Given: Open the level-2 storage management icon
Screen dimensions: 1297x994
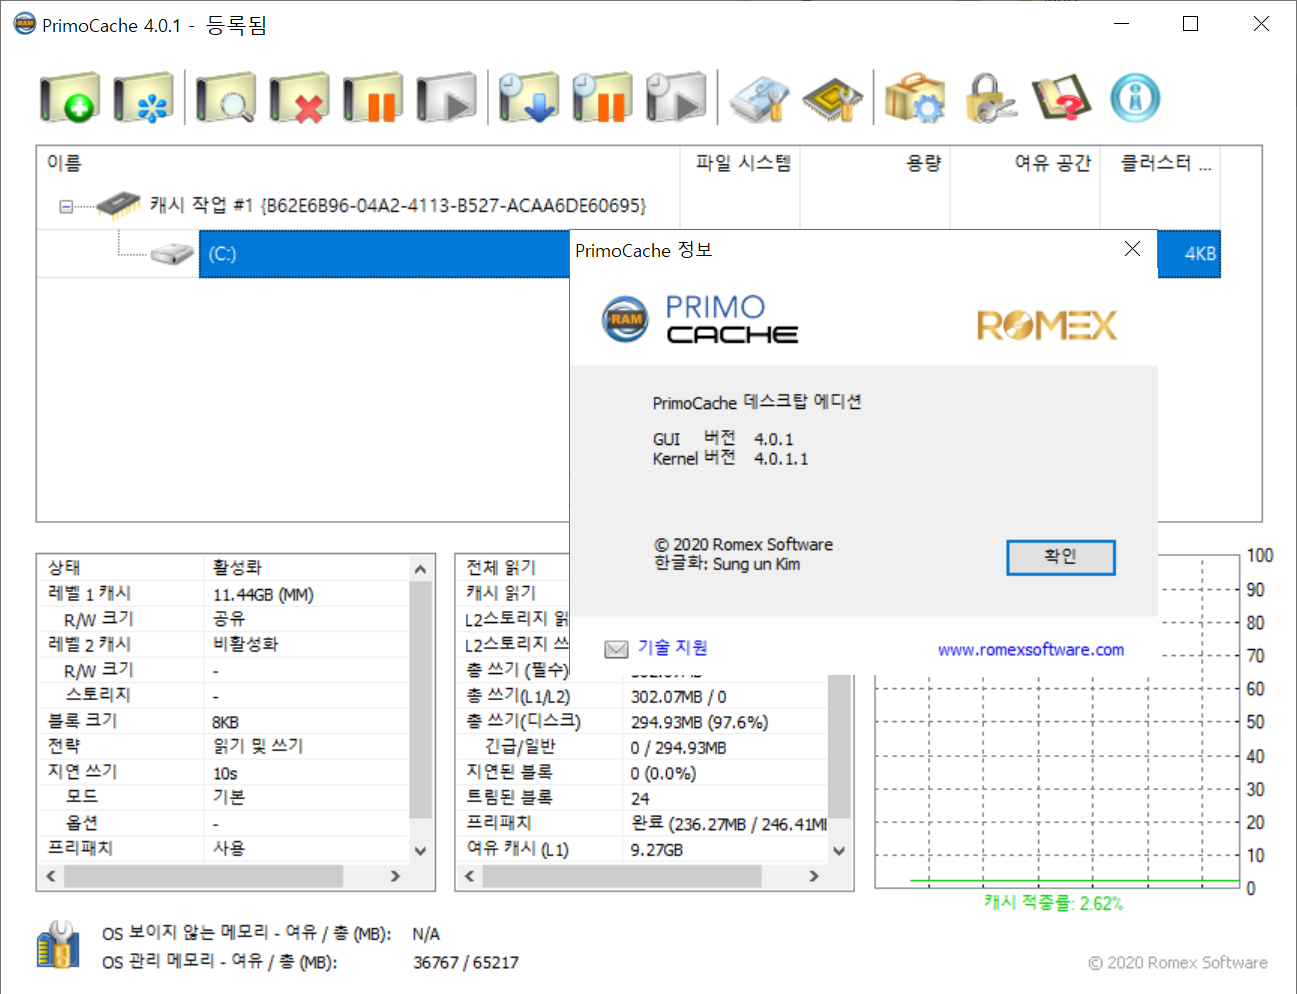Looking at the screenshot, I should click(x=759, y=98).
